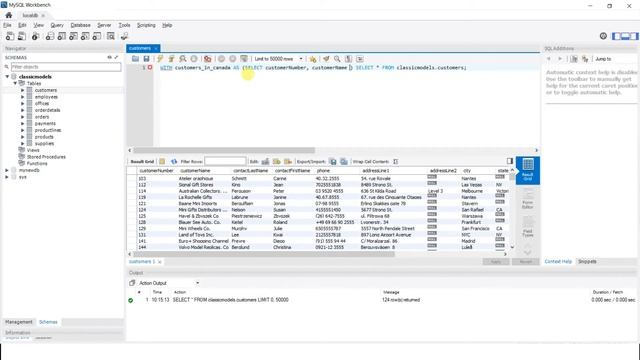The width and height of the screenshot is (640, 360).
Task: Click the Create new function icon
Action: [97, 36]
